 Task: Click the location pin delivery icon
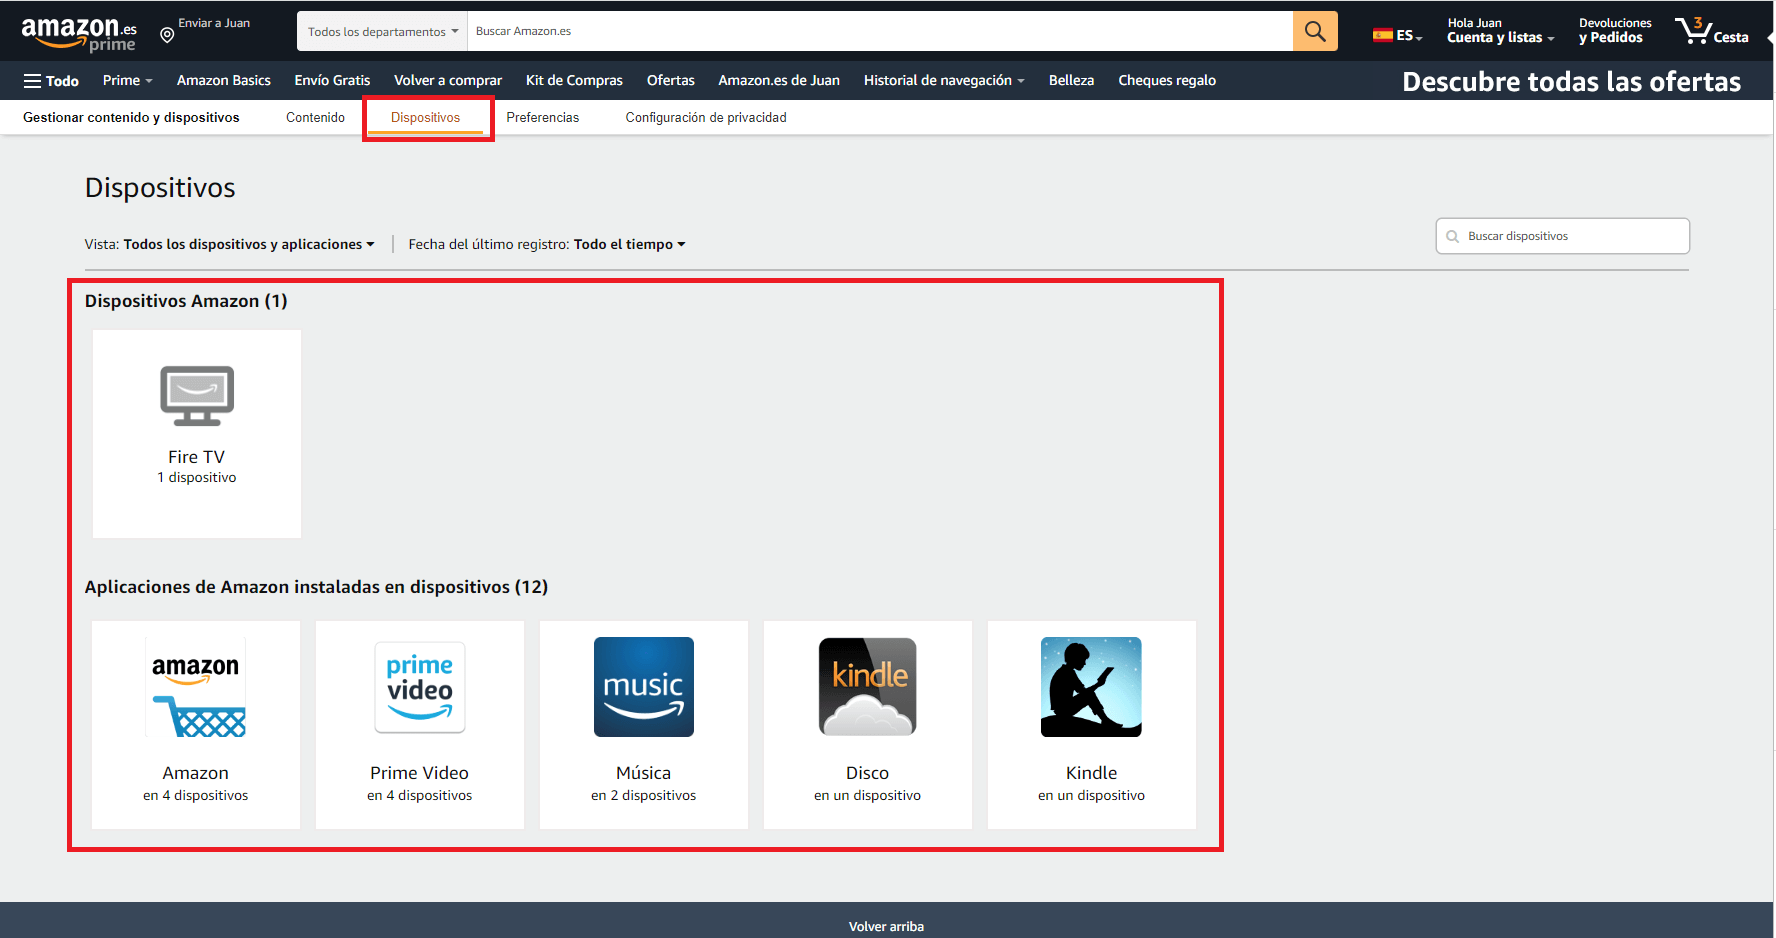click(x=167, y=36)
